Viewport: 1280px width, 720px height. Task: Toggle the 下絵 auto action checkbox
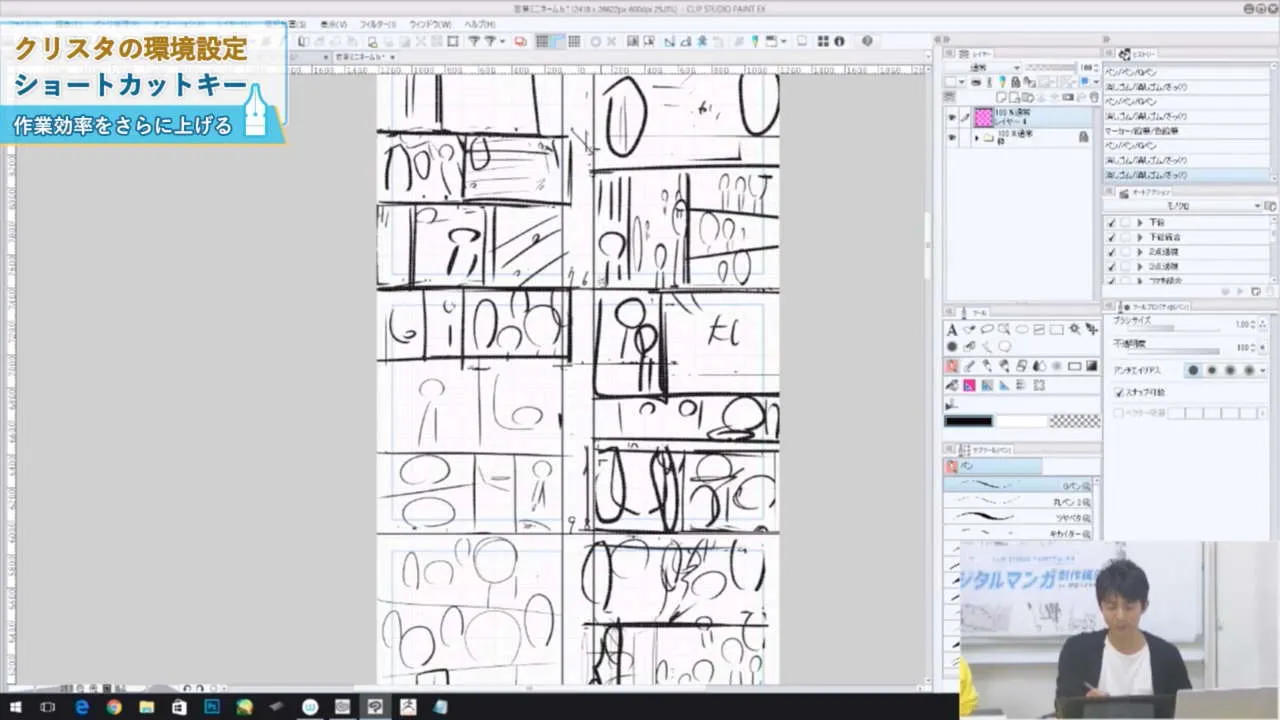tap(1112, 222)
